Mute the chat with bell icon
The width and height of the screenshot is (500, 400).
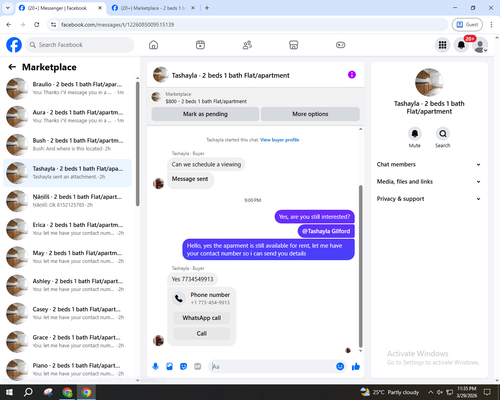coord(414,134)
